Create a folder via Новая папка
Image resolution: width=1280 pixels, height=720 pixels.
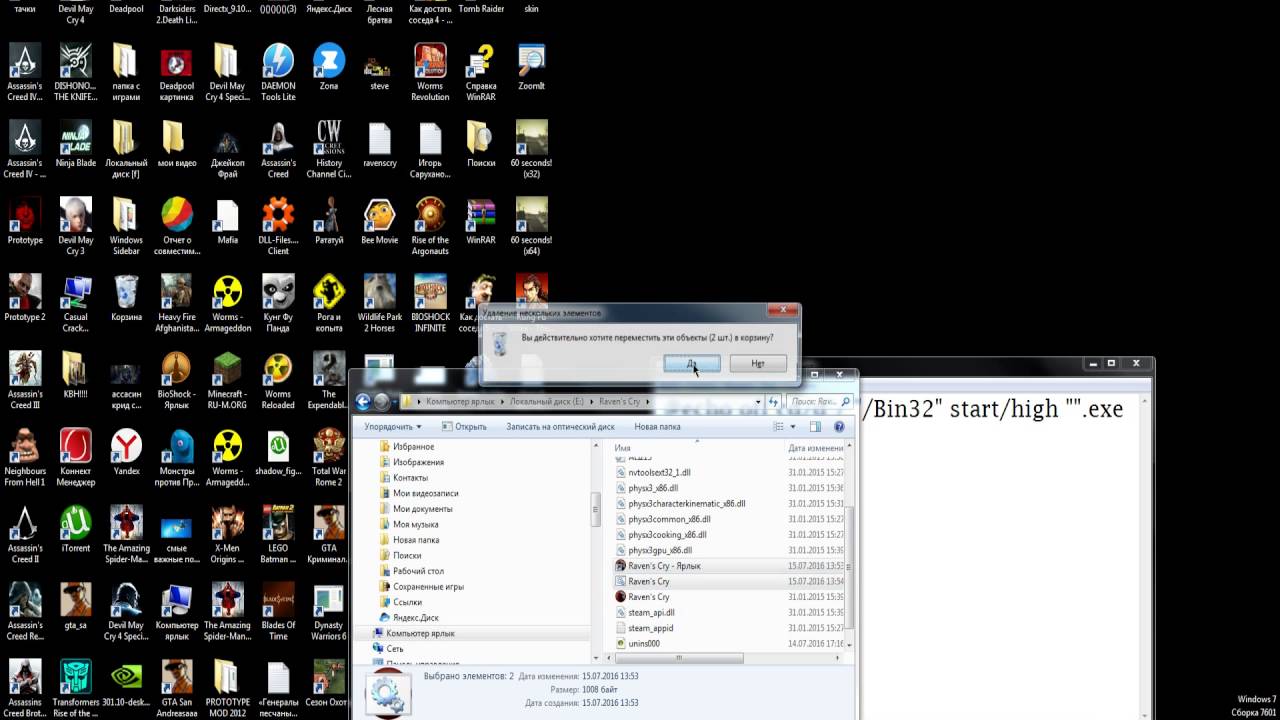pos(657,426)
